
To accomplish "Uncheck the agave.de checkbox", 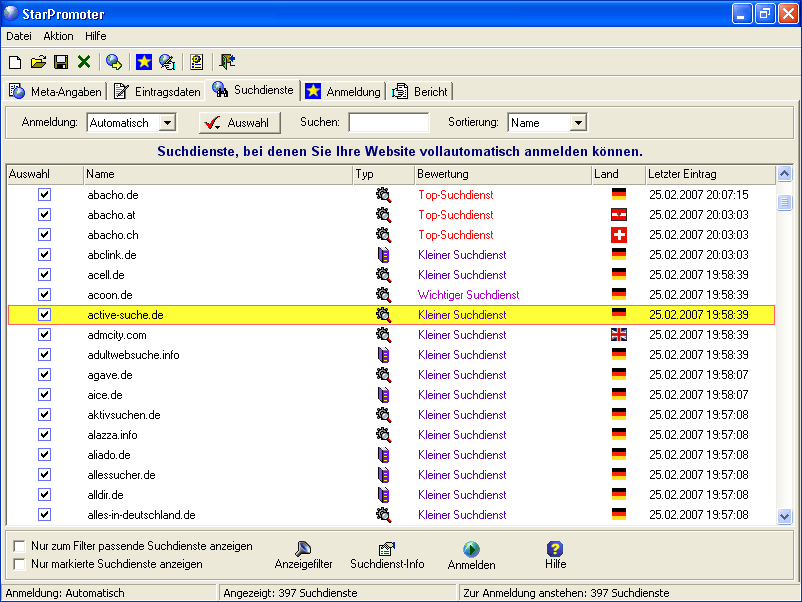I will (44, 375).
